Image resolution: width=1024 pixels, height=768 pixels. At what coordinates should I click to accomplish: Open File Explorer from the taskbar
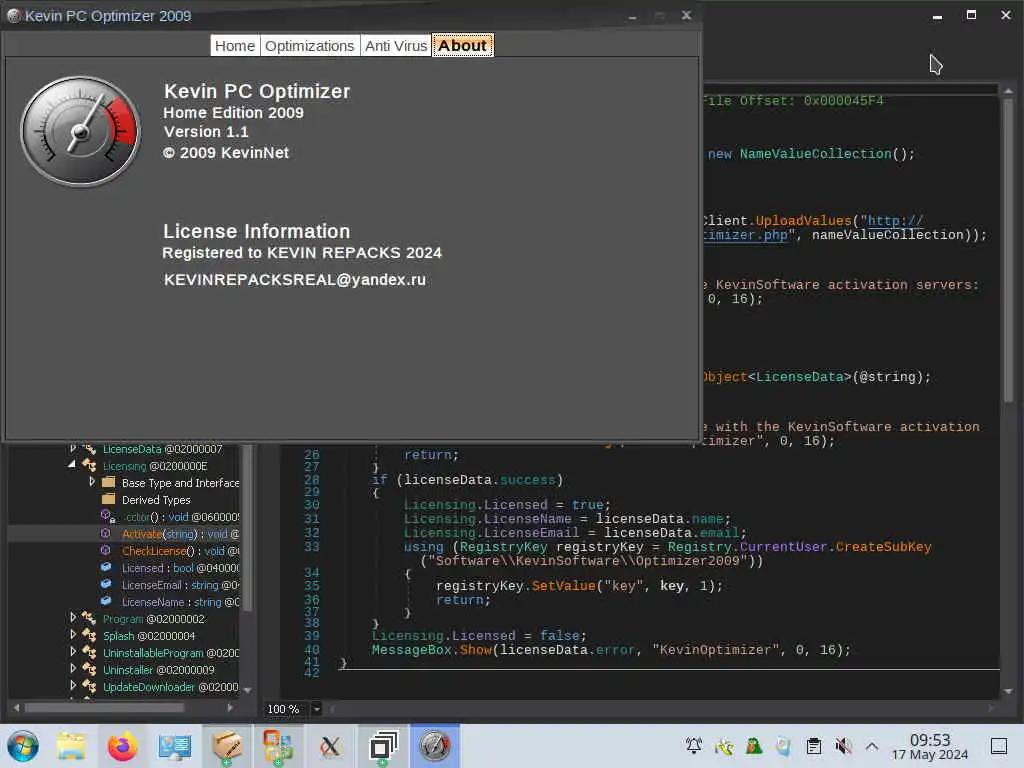[x=71, y=746]
